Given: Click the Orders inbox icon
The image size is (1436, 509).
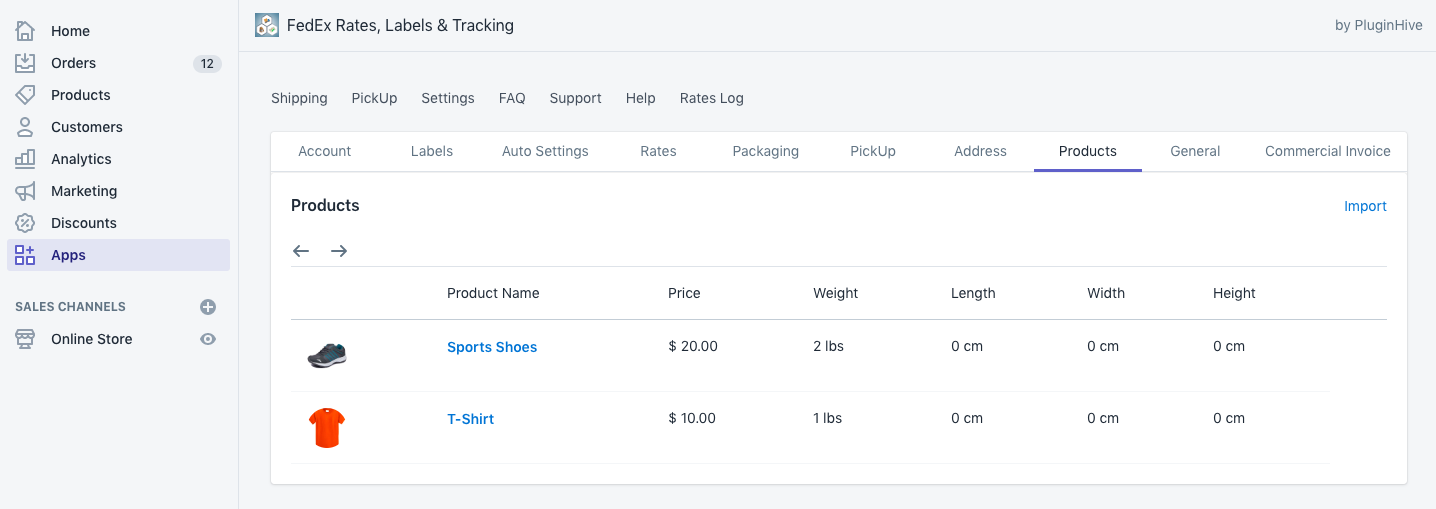Looking at the screenshot, I should click(25, 63).
